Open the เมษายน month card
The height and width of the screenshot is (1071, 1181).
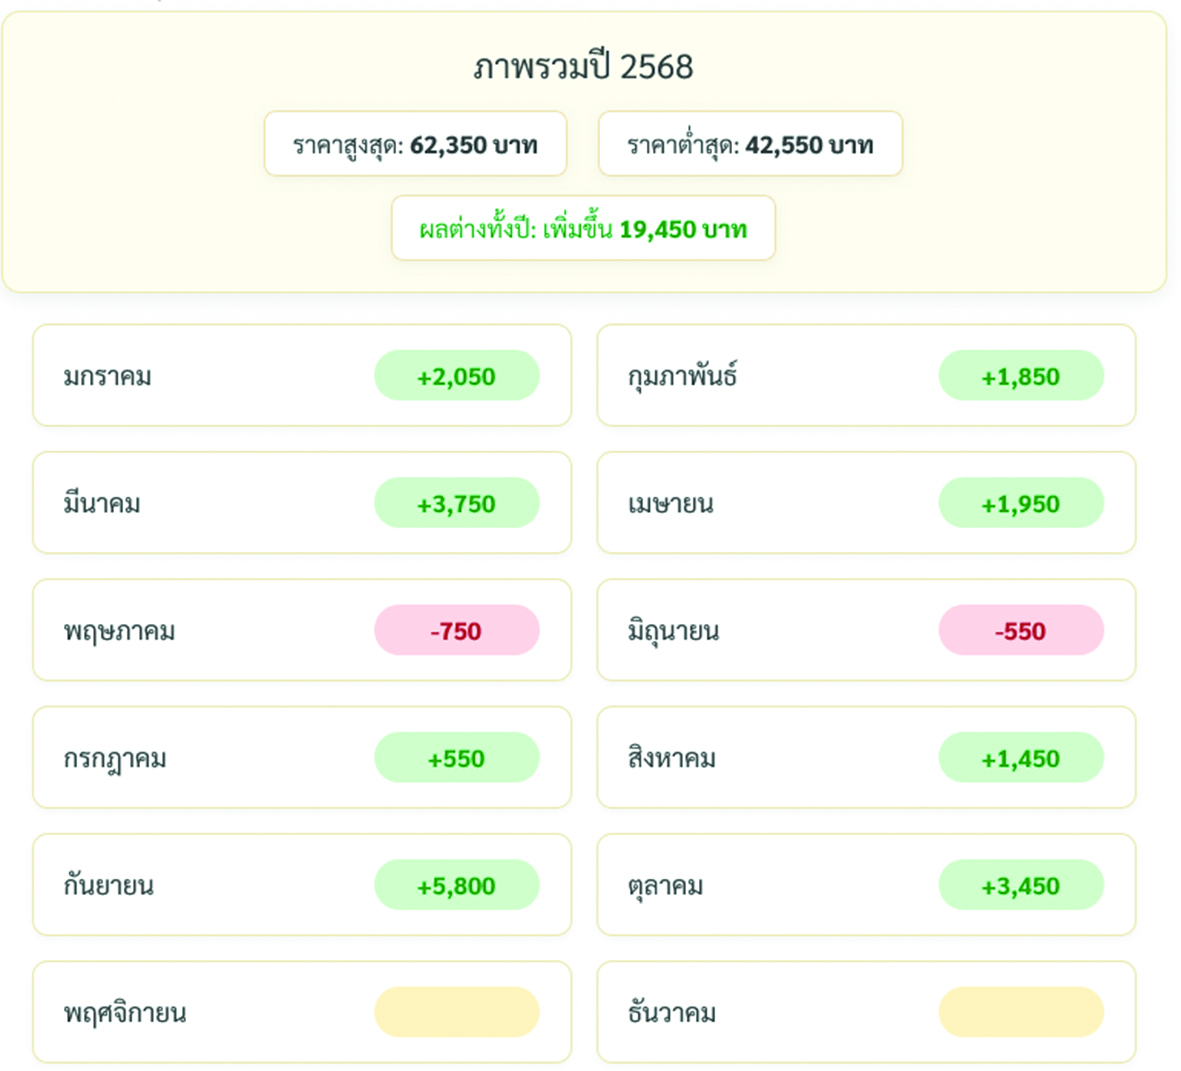click(866, 502)
